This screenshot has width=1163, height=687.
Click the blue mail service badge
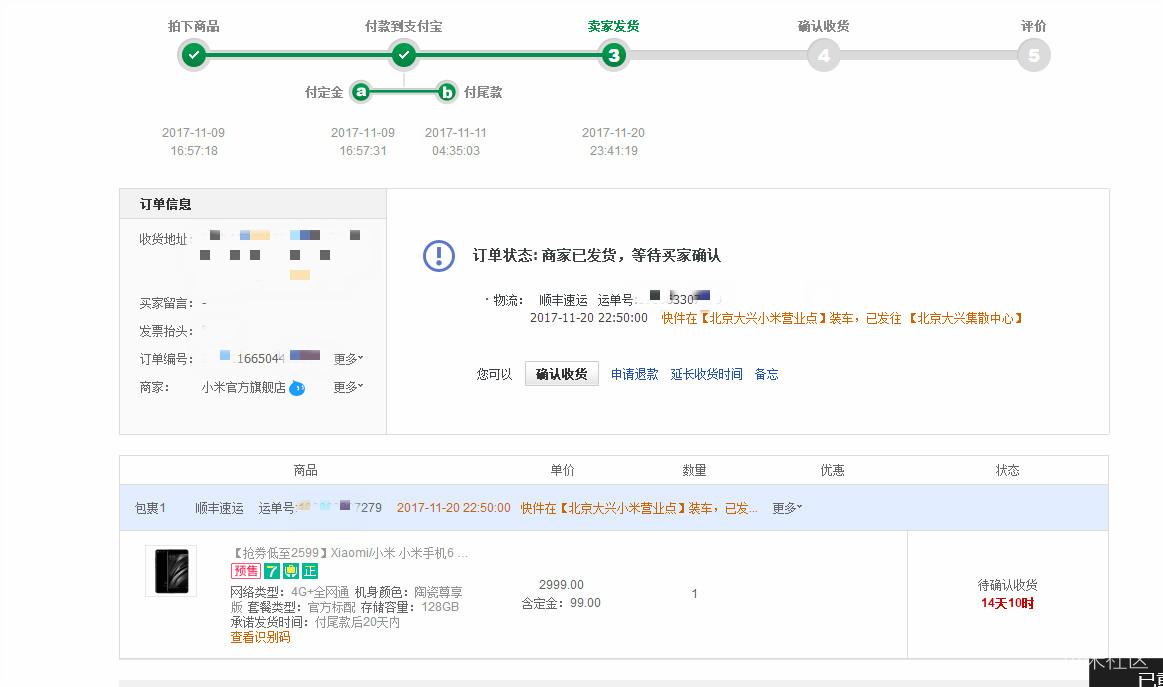coord(291,571)
